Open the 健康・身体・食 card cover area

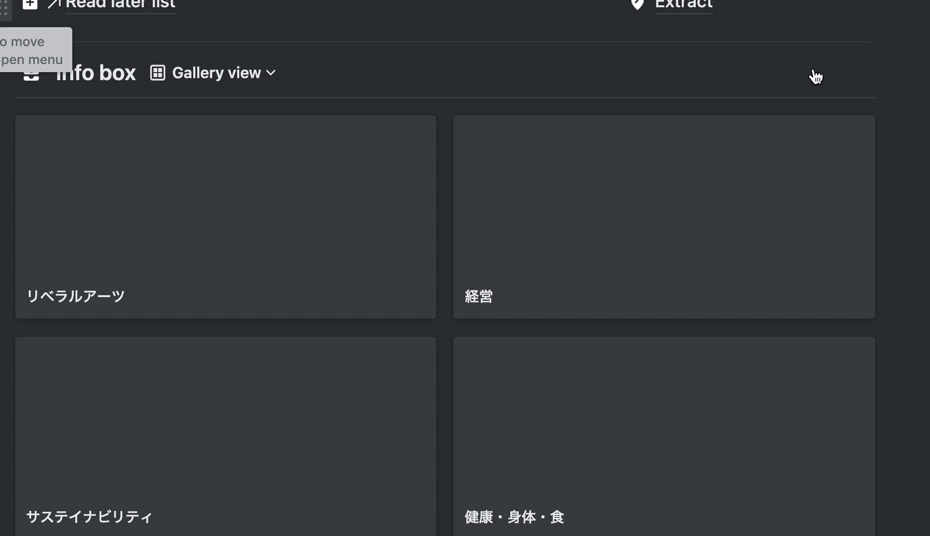tap(664, 416)
